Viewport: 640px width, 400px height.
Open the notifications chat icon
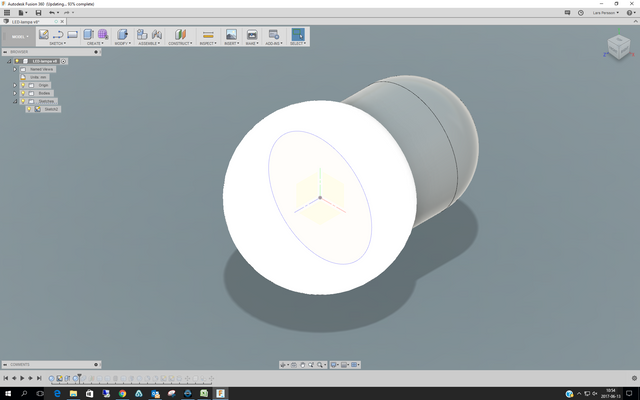(567, 13)
